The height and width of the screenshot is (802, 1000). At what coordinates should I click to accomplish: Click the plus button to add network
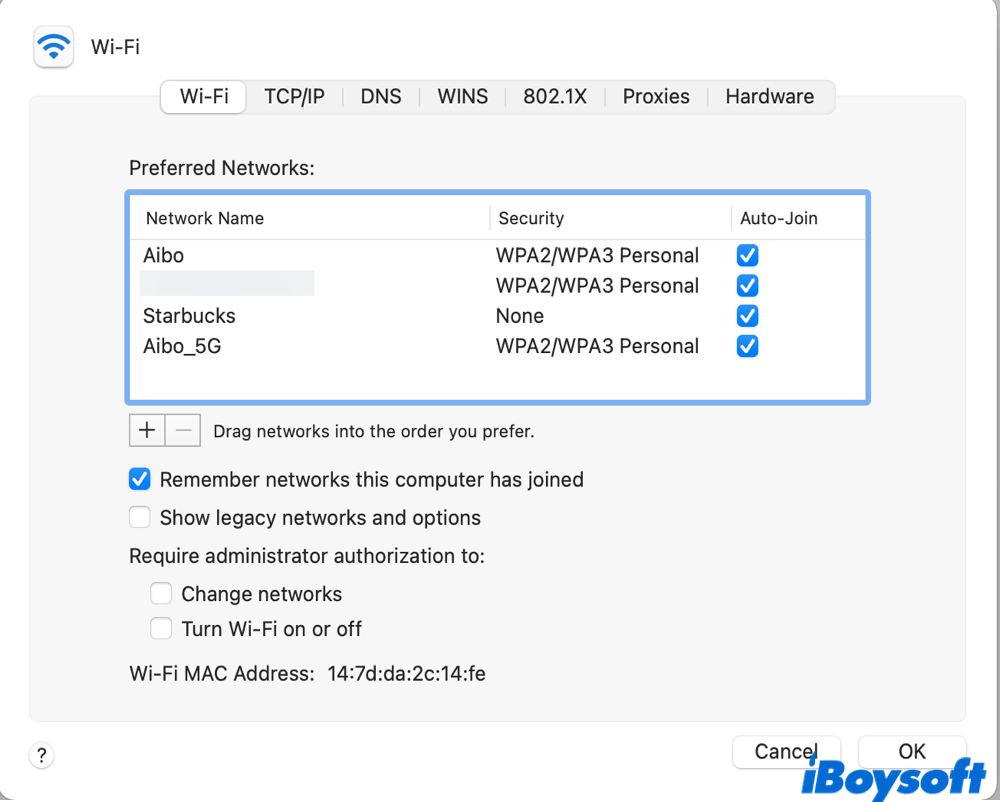point(147,430)
